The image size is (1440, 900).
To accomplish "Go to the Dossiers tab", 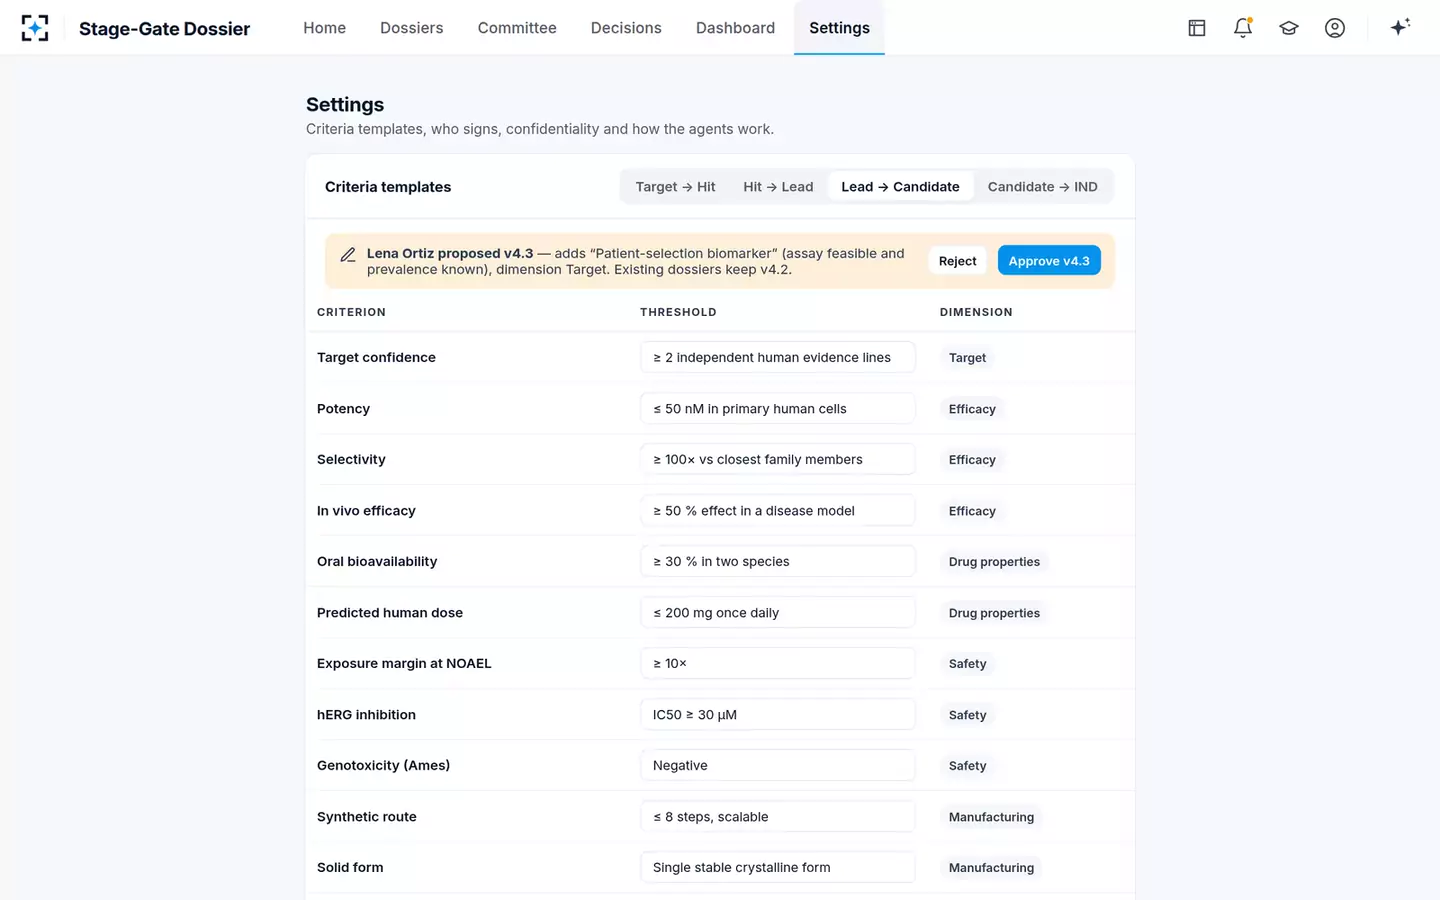I will point(411,28).
